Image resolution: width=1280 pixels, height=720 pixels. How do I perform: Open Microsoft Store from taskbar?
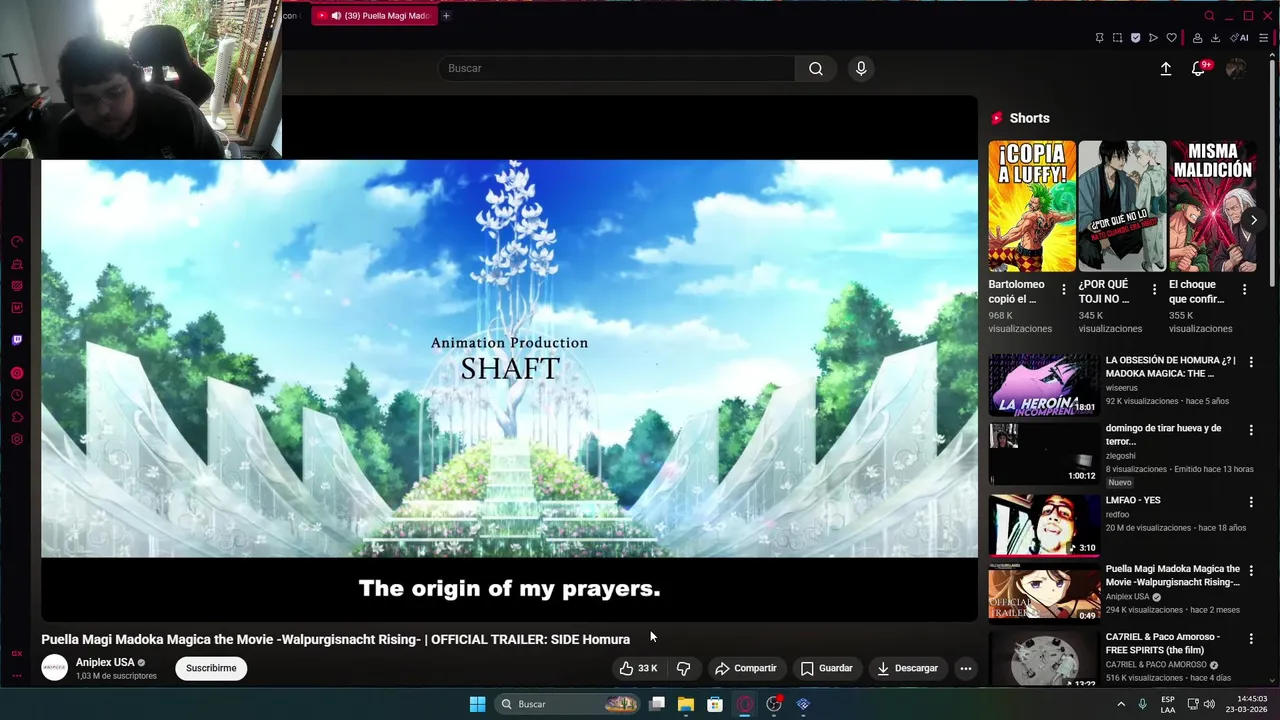[x=715, y=704]
